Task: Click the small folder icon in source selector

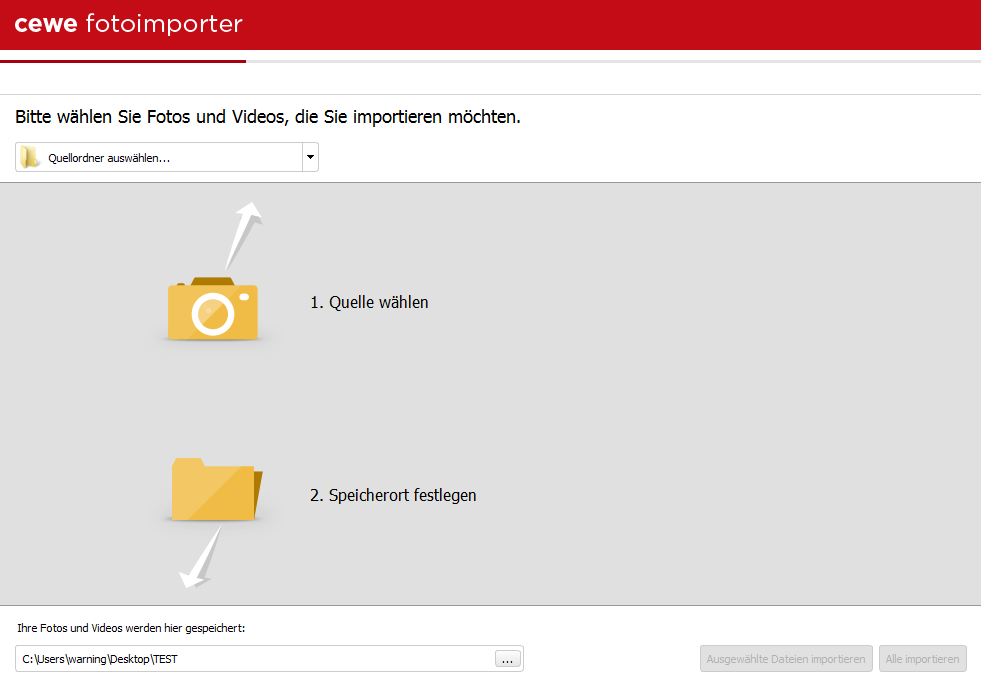Action: (x=29, y=157)
